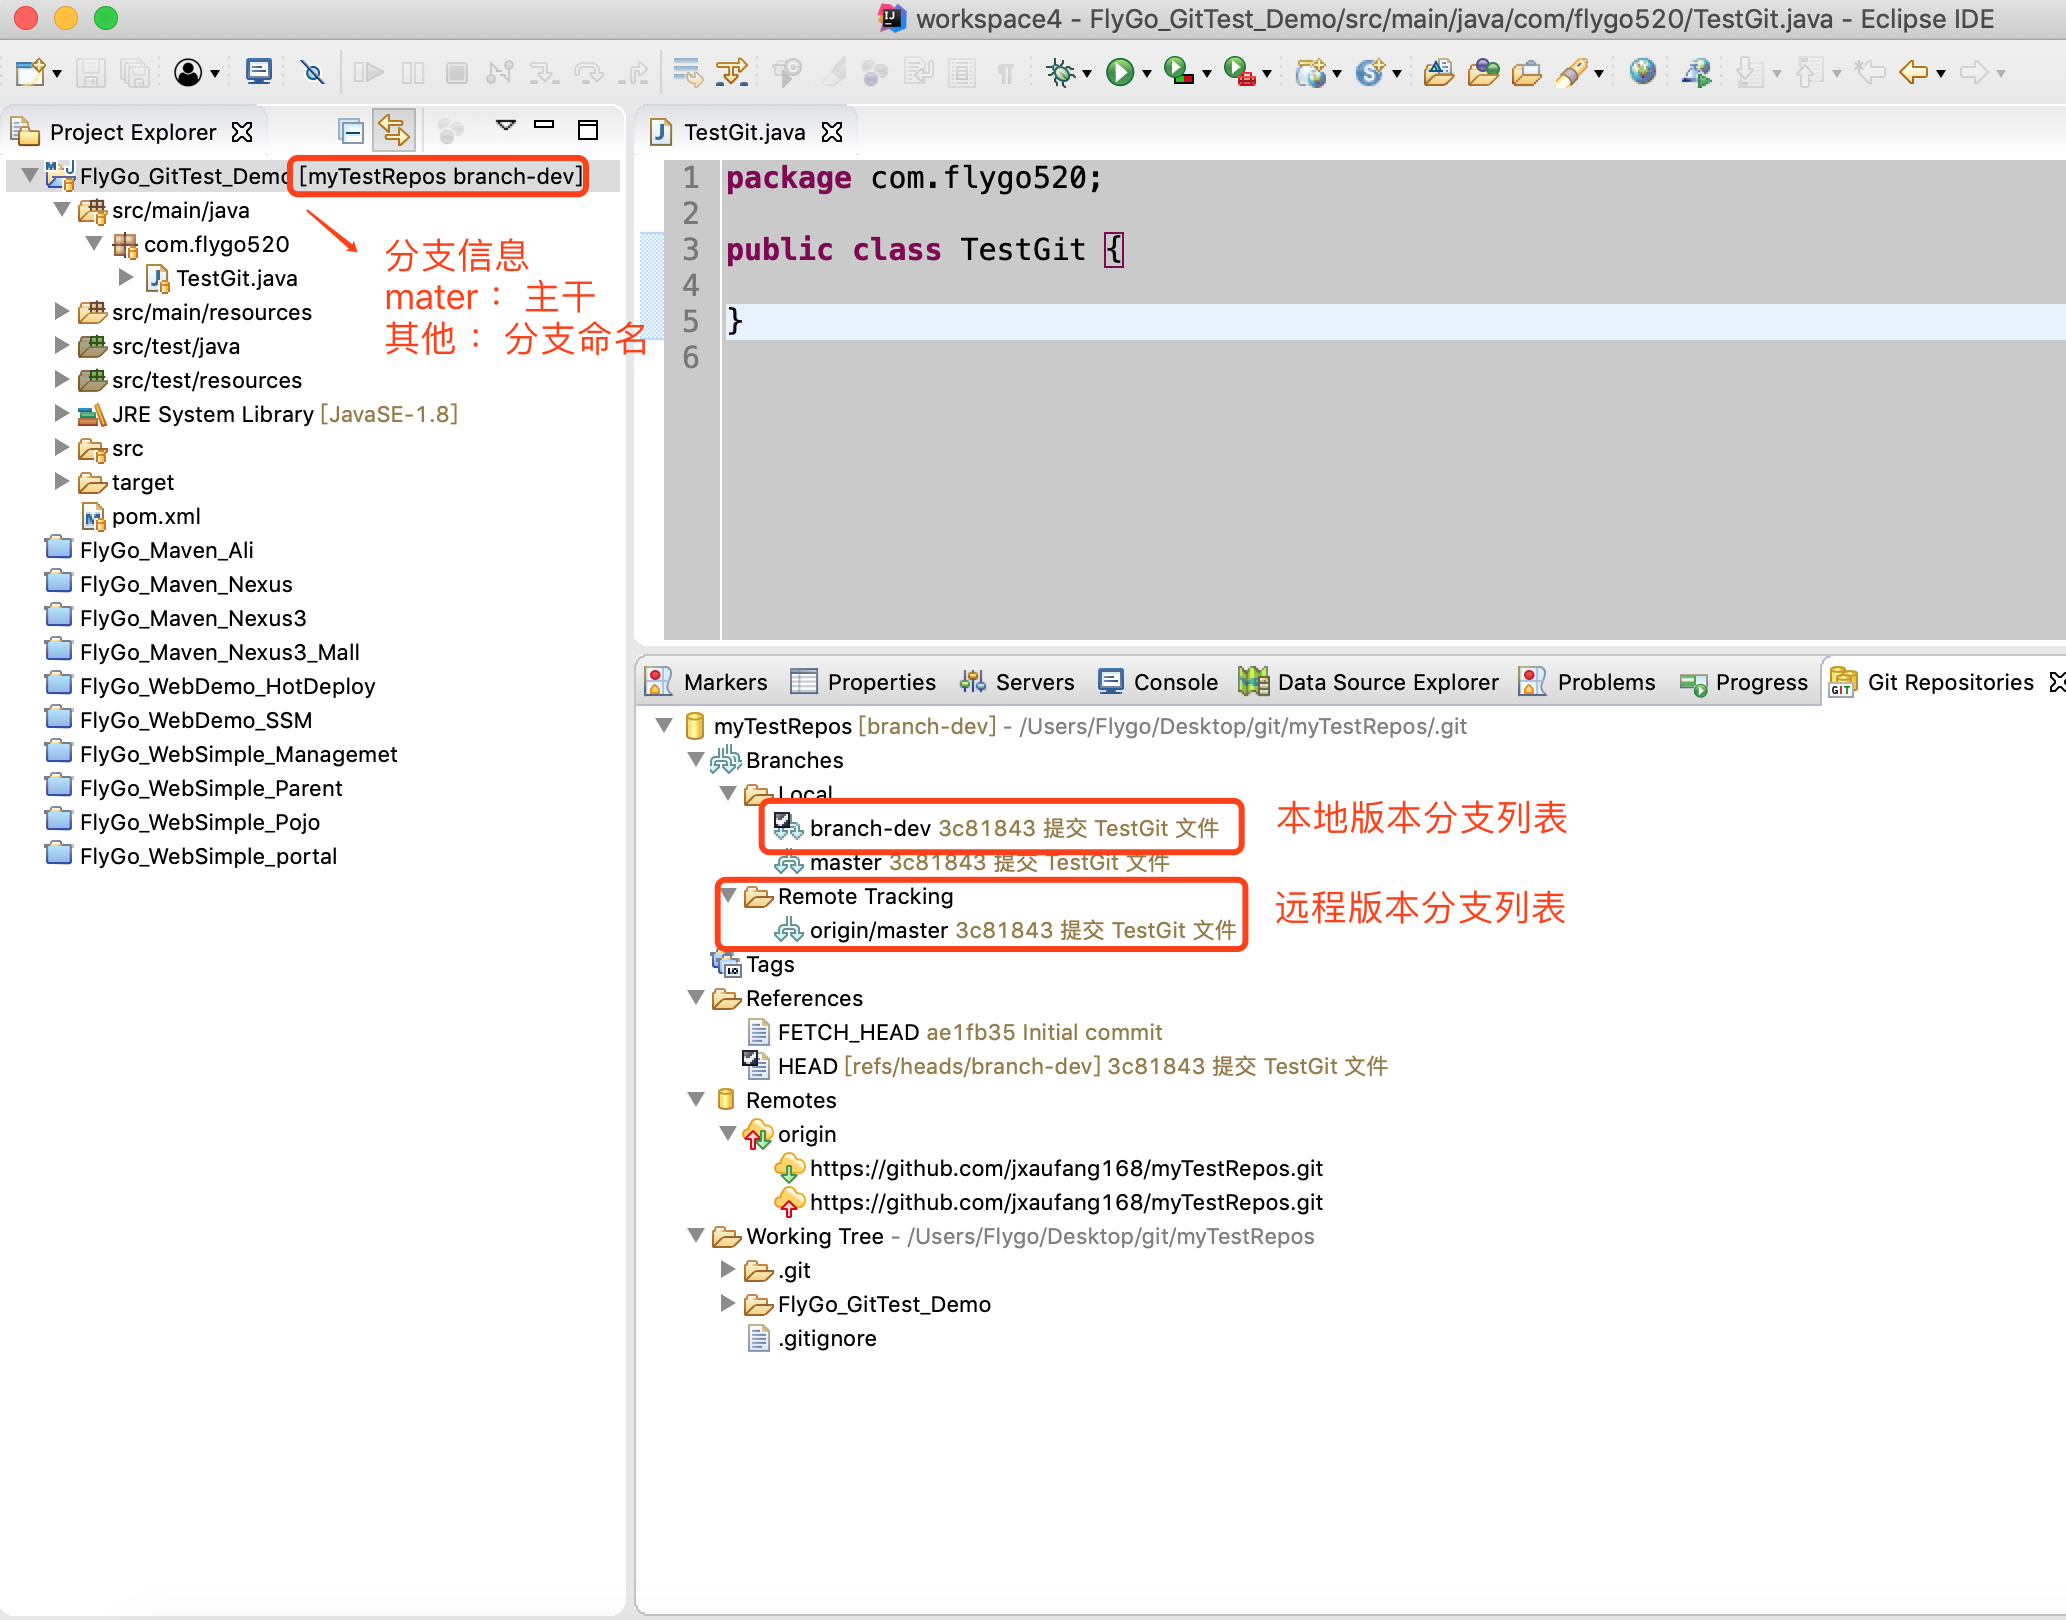Select pom.xml in Project Explorer

pos(156,516)
